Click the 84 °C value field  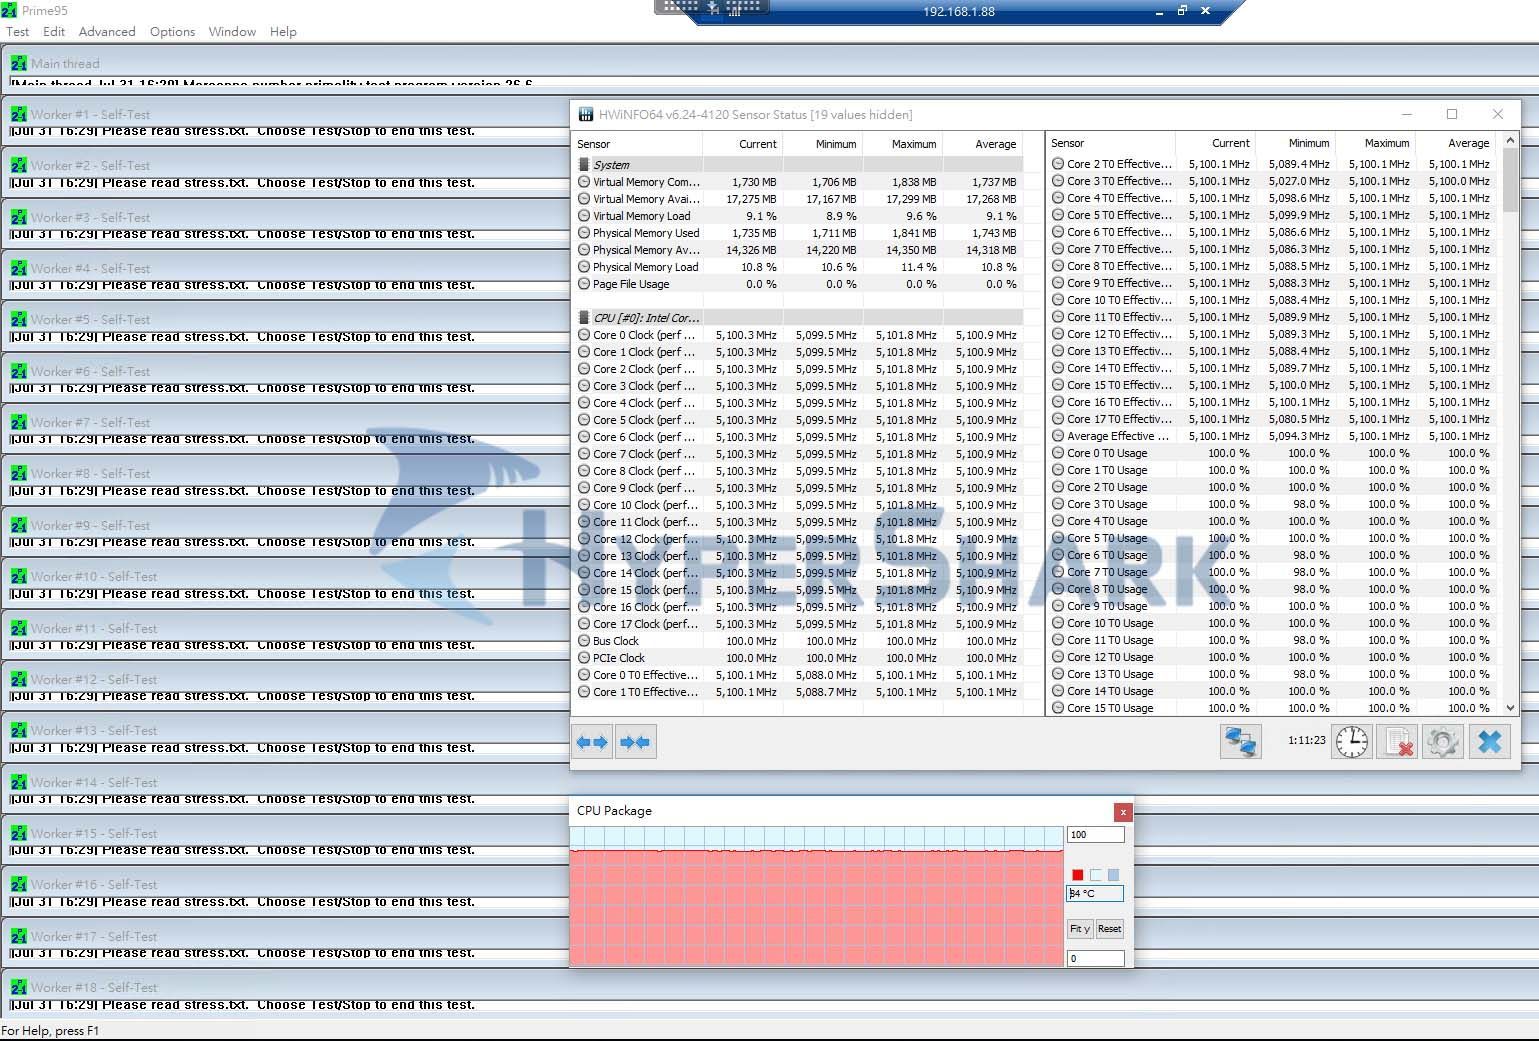tap(1095, 893)
